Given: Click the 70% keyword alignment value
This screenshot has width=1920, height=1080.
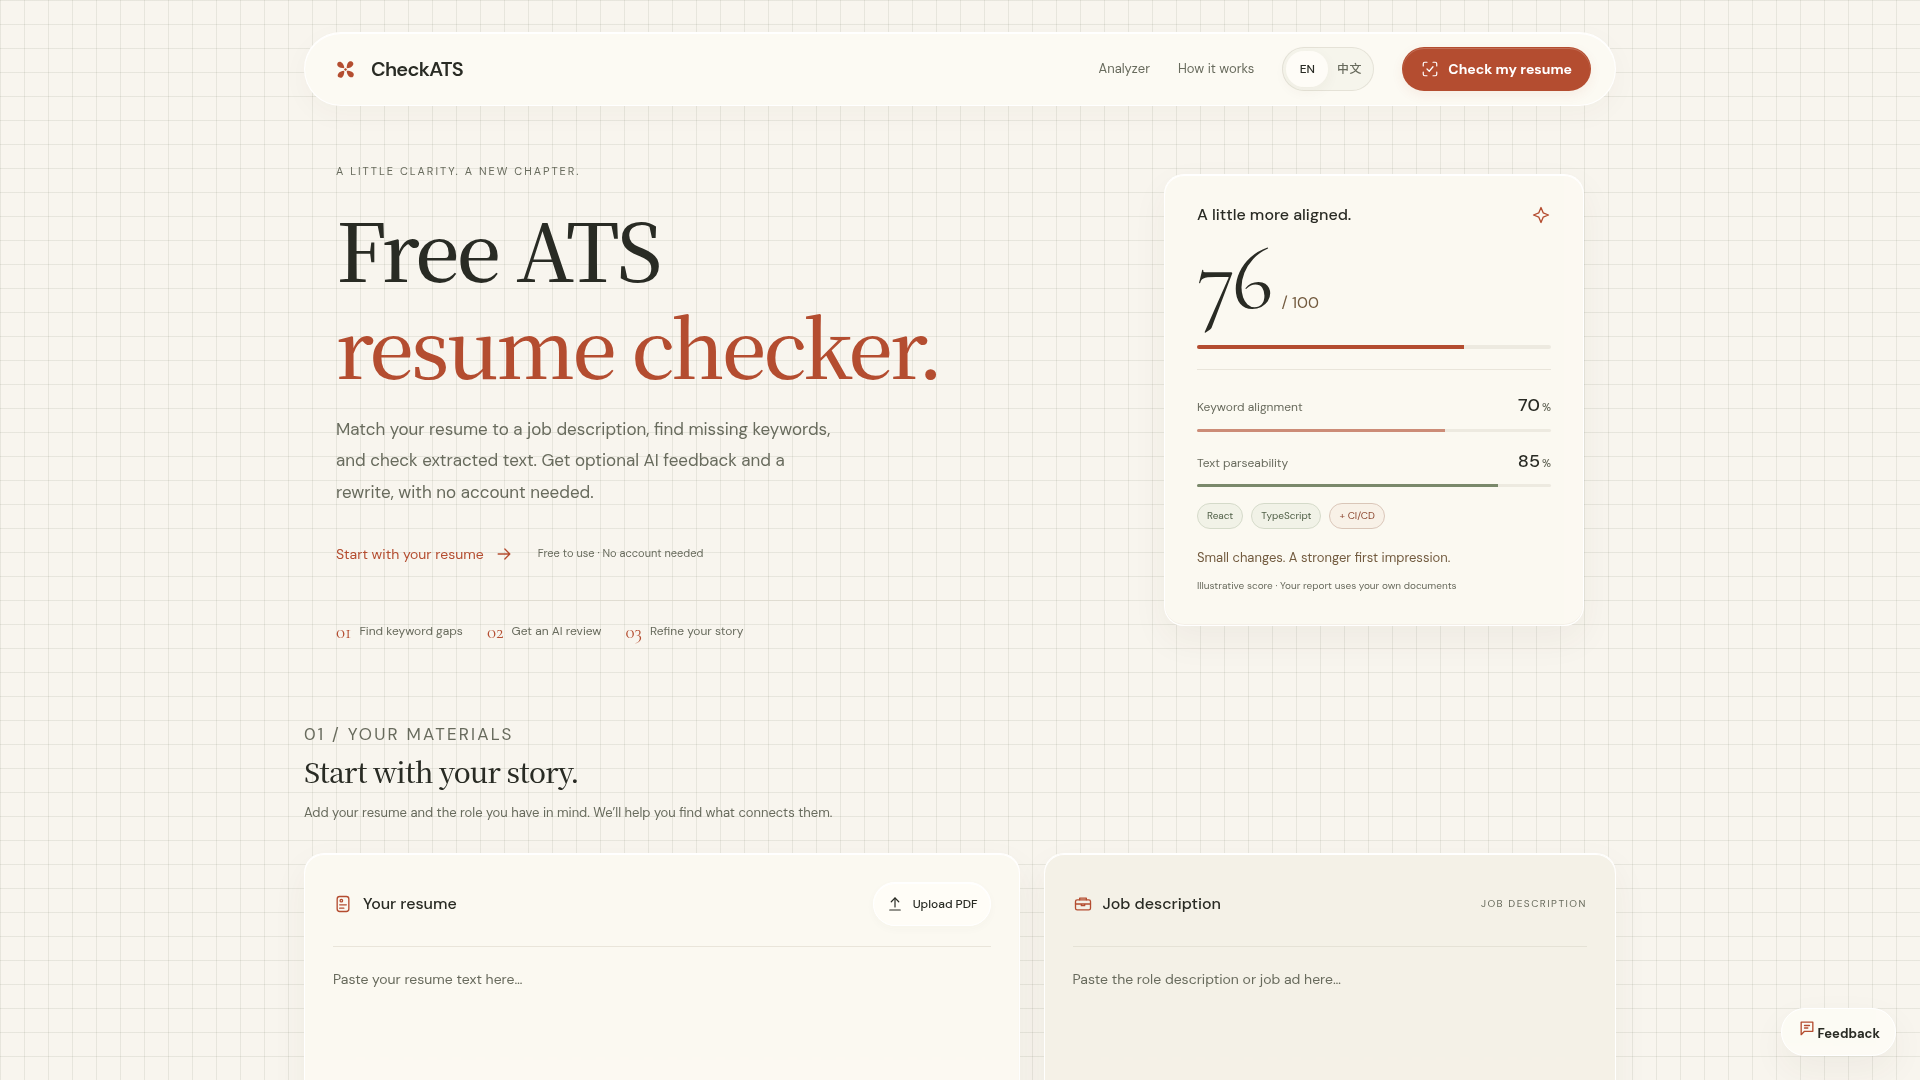Looking at the screenshot, I should (x=1534, y=406).
